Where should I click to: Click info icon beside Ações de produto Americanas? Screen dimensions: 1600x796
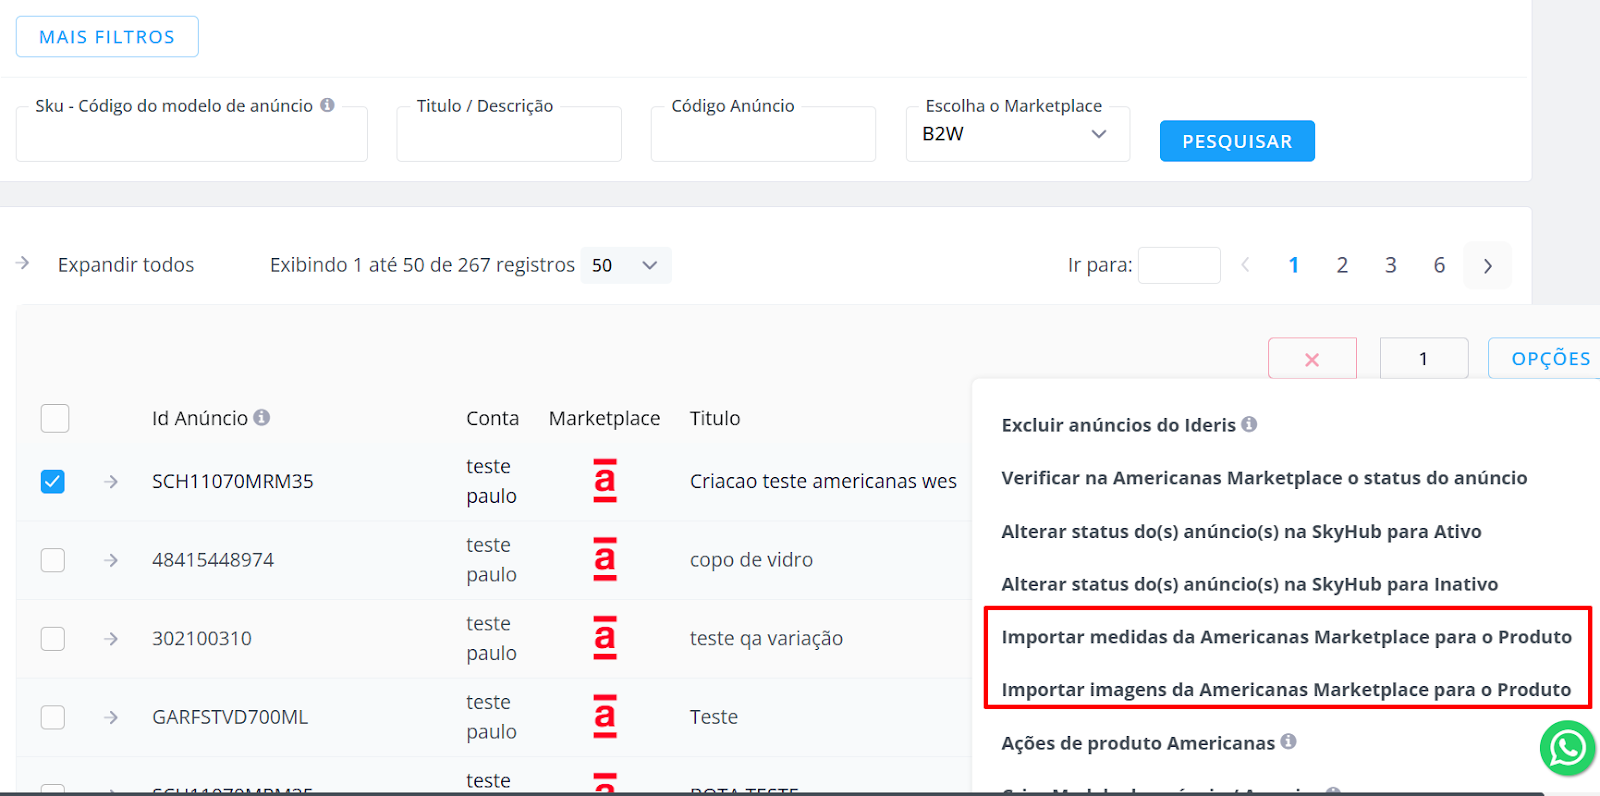pyautogui.click(x=1288, y=741)
